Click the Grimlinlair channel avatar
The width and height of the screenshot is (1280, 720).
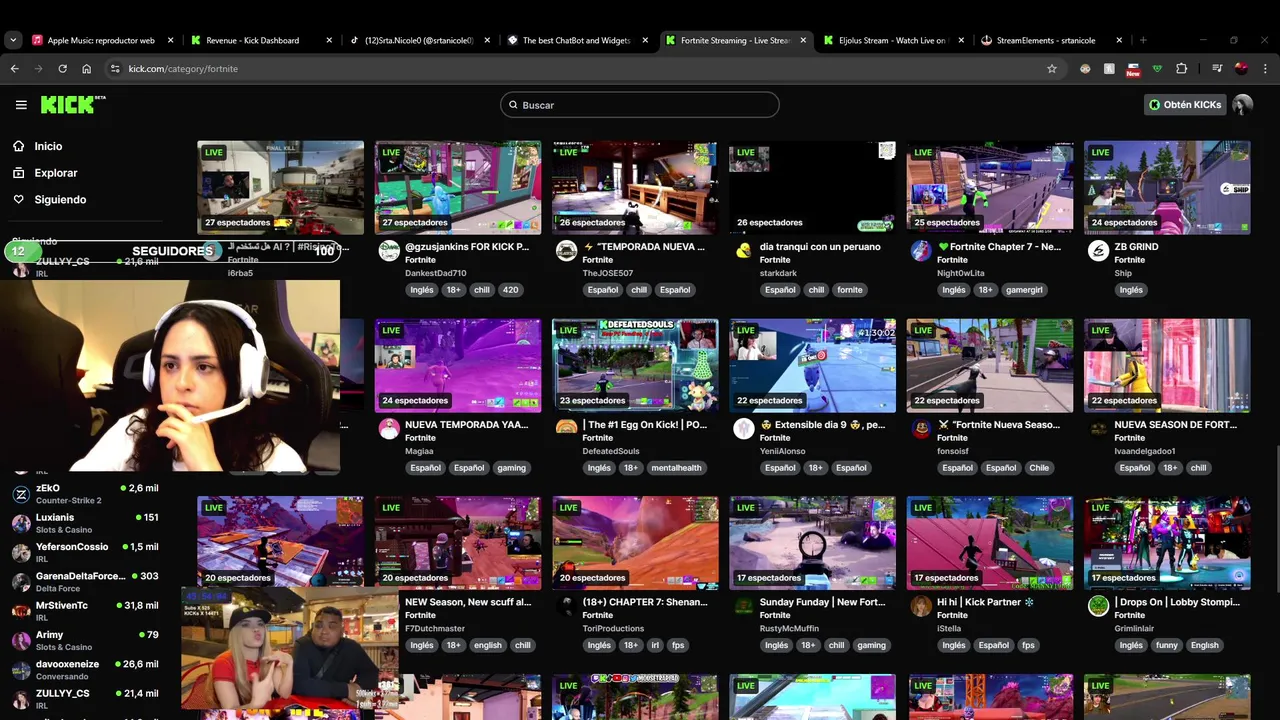[x=1098, y=606]
